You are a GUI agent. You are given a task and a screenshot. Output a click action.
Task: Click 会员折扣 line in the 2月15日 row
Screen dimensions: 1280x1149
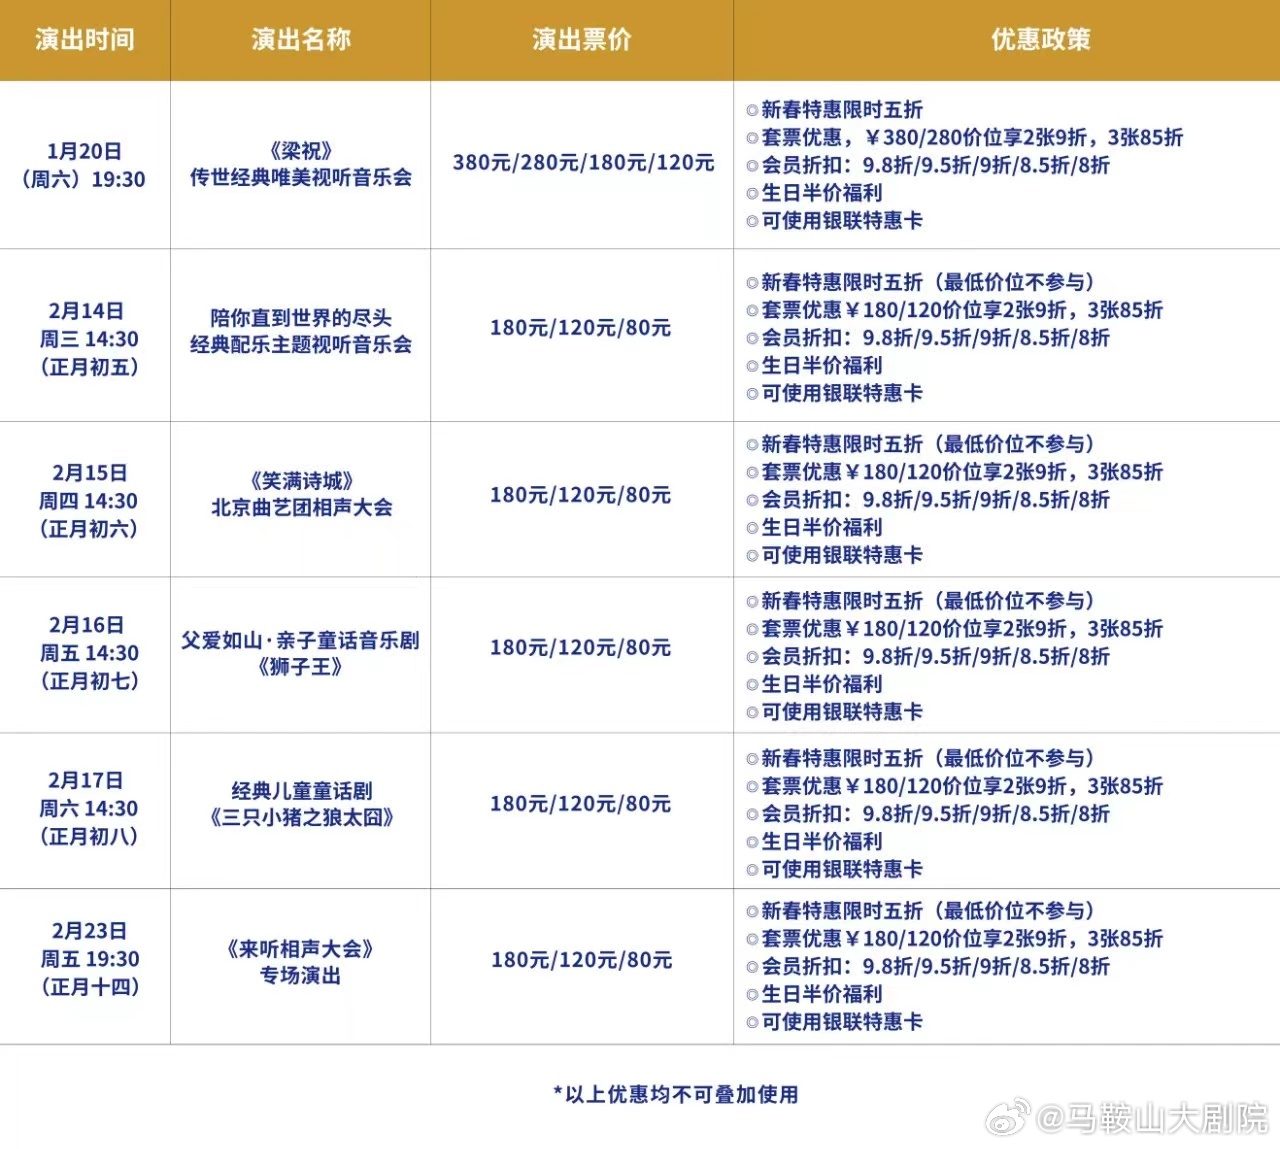coord(927,500)
